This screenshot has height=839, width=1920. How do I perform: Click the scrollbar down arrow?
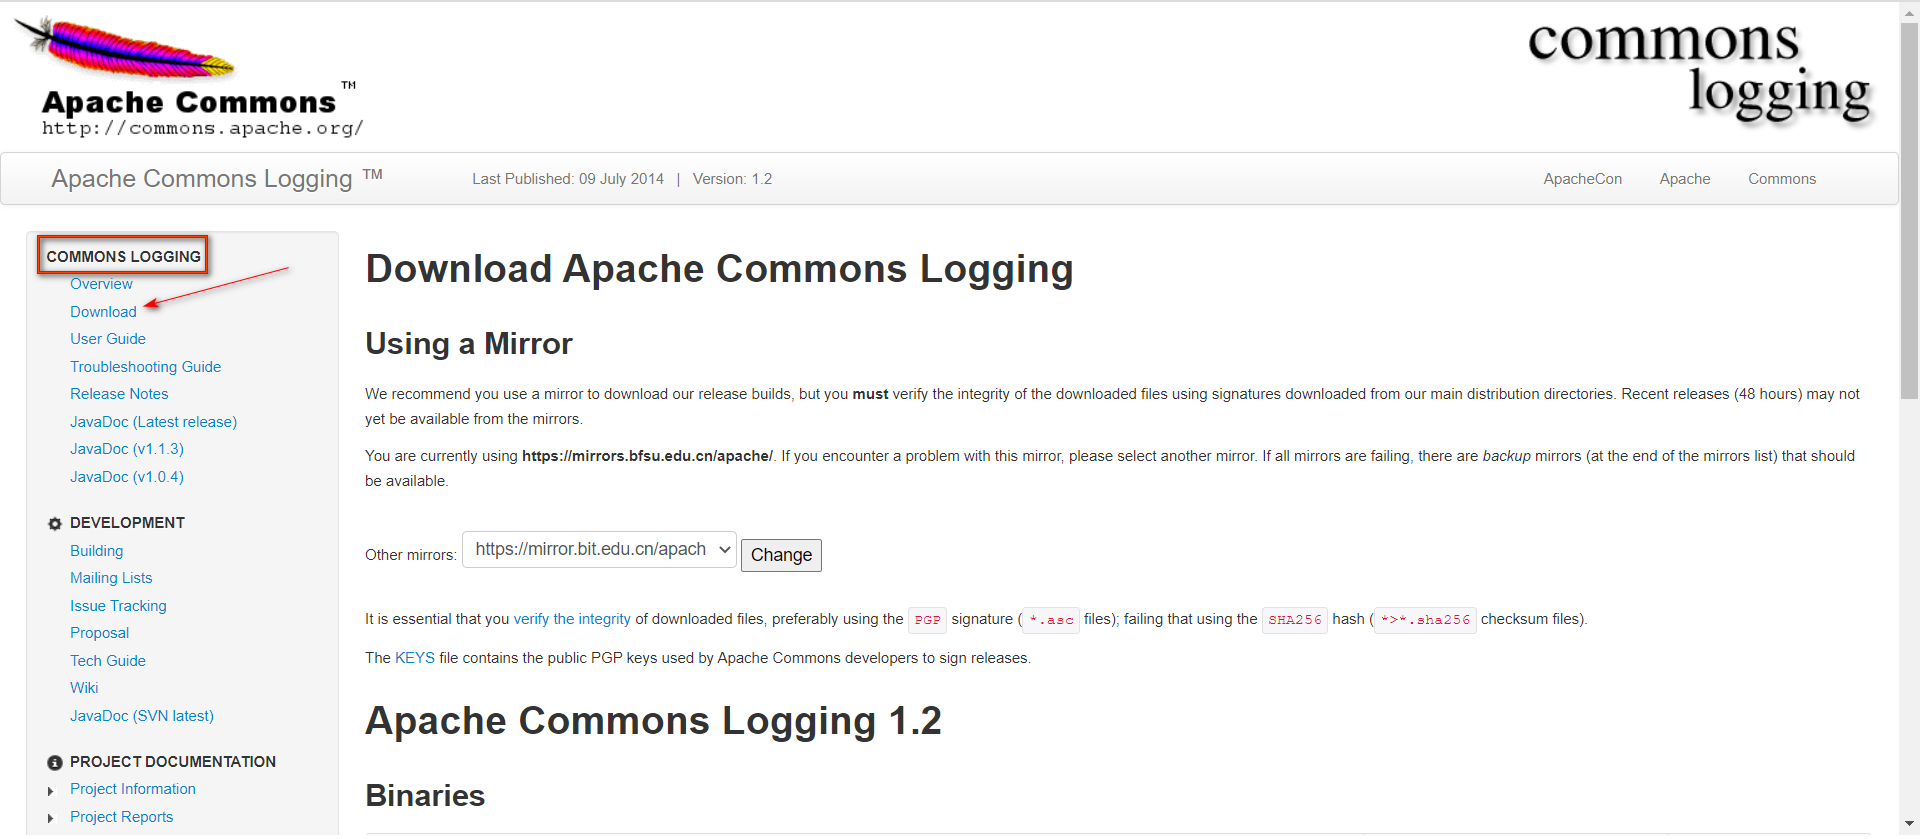pyautogui.click(x=1909, y=825)
